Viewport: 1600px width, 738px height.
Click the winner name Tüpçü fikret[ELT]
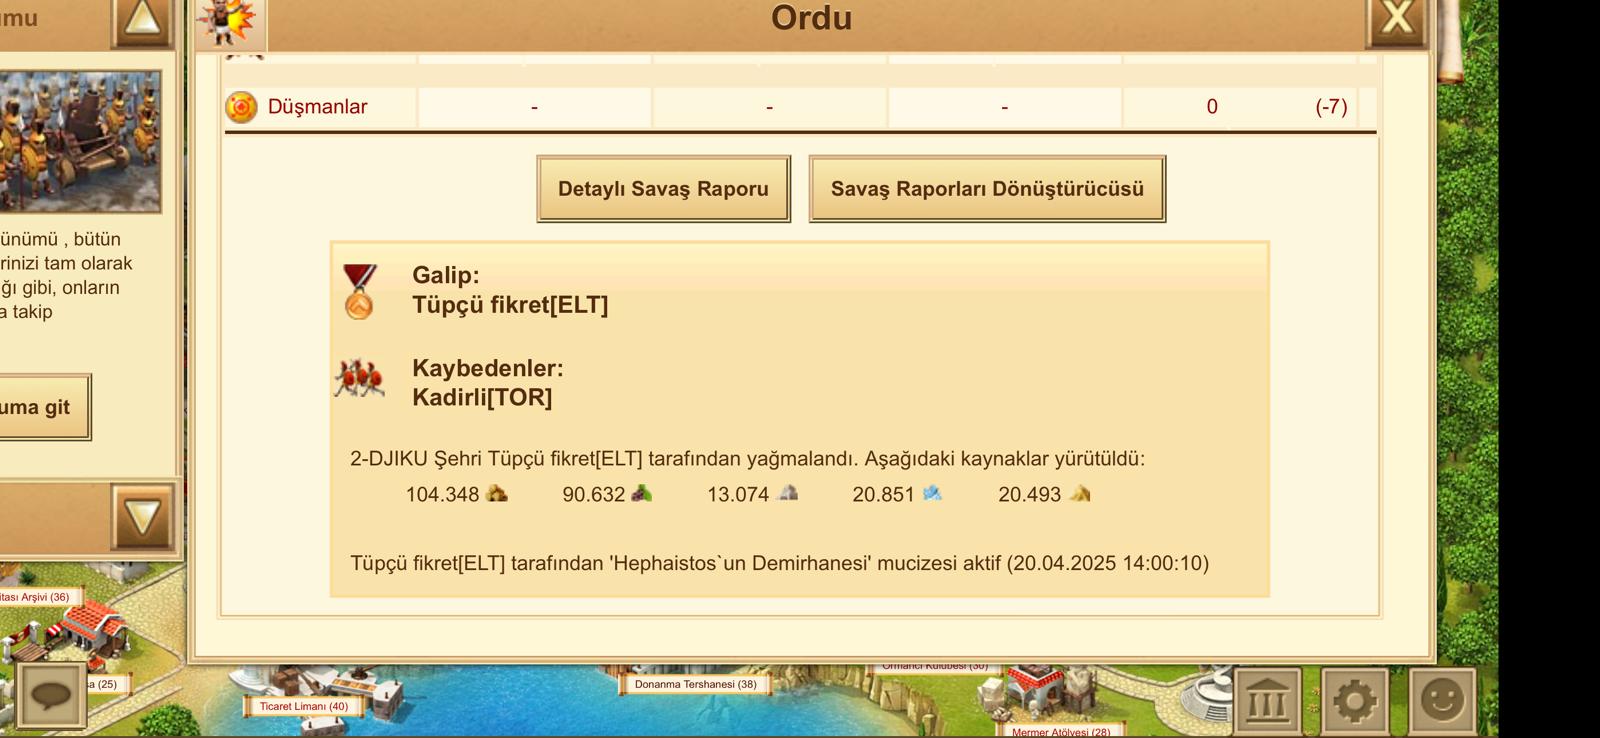[x=510, y=305]
